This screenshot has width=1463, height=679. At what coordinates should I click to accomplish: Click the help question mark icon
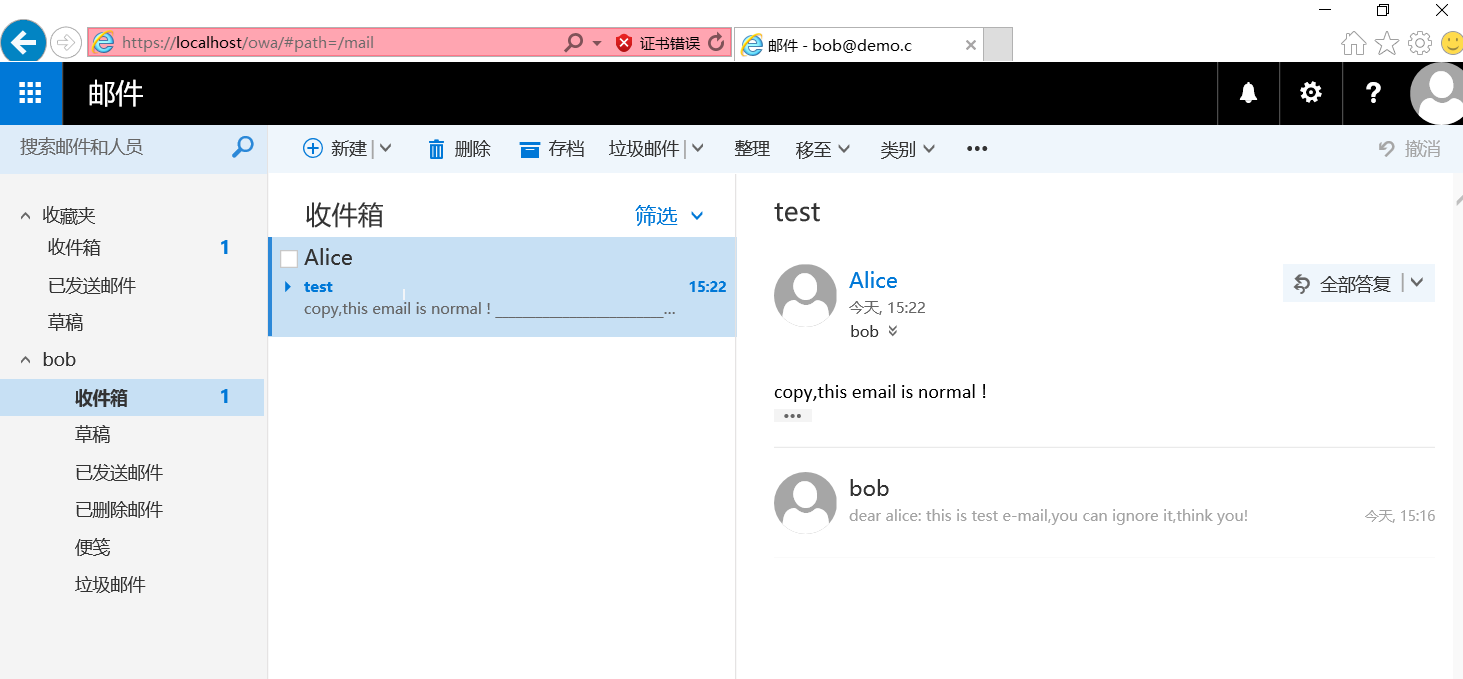(1373, 93)
